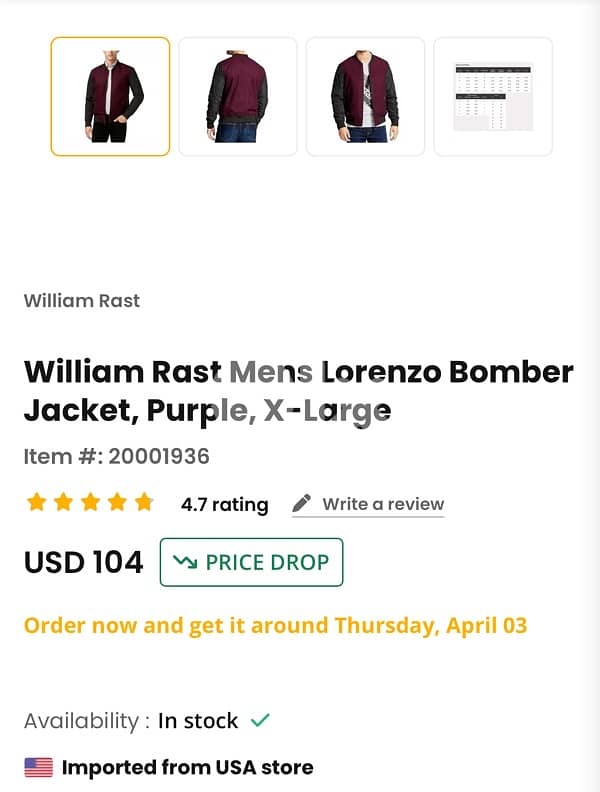Click the green in-stock checkmark
The image size is (600, 792).
point(260,720)
